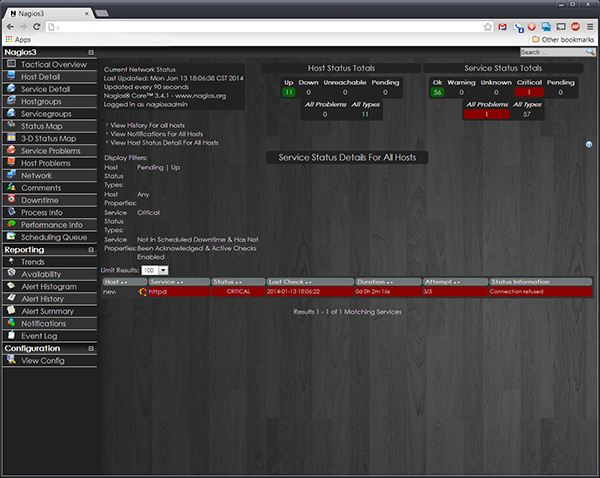Click the bookmark star in address bar
The height and width of the screenshot is (478, 600).
point(486,27)
